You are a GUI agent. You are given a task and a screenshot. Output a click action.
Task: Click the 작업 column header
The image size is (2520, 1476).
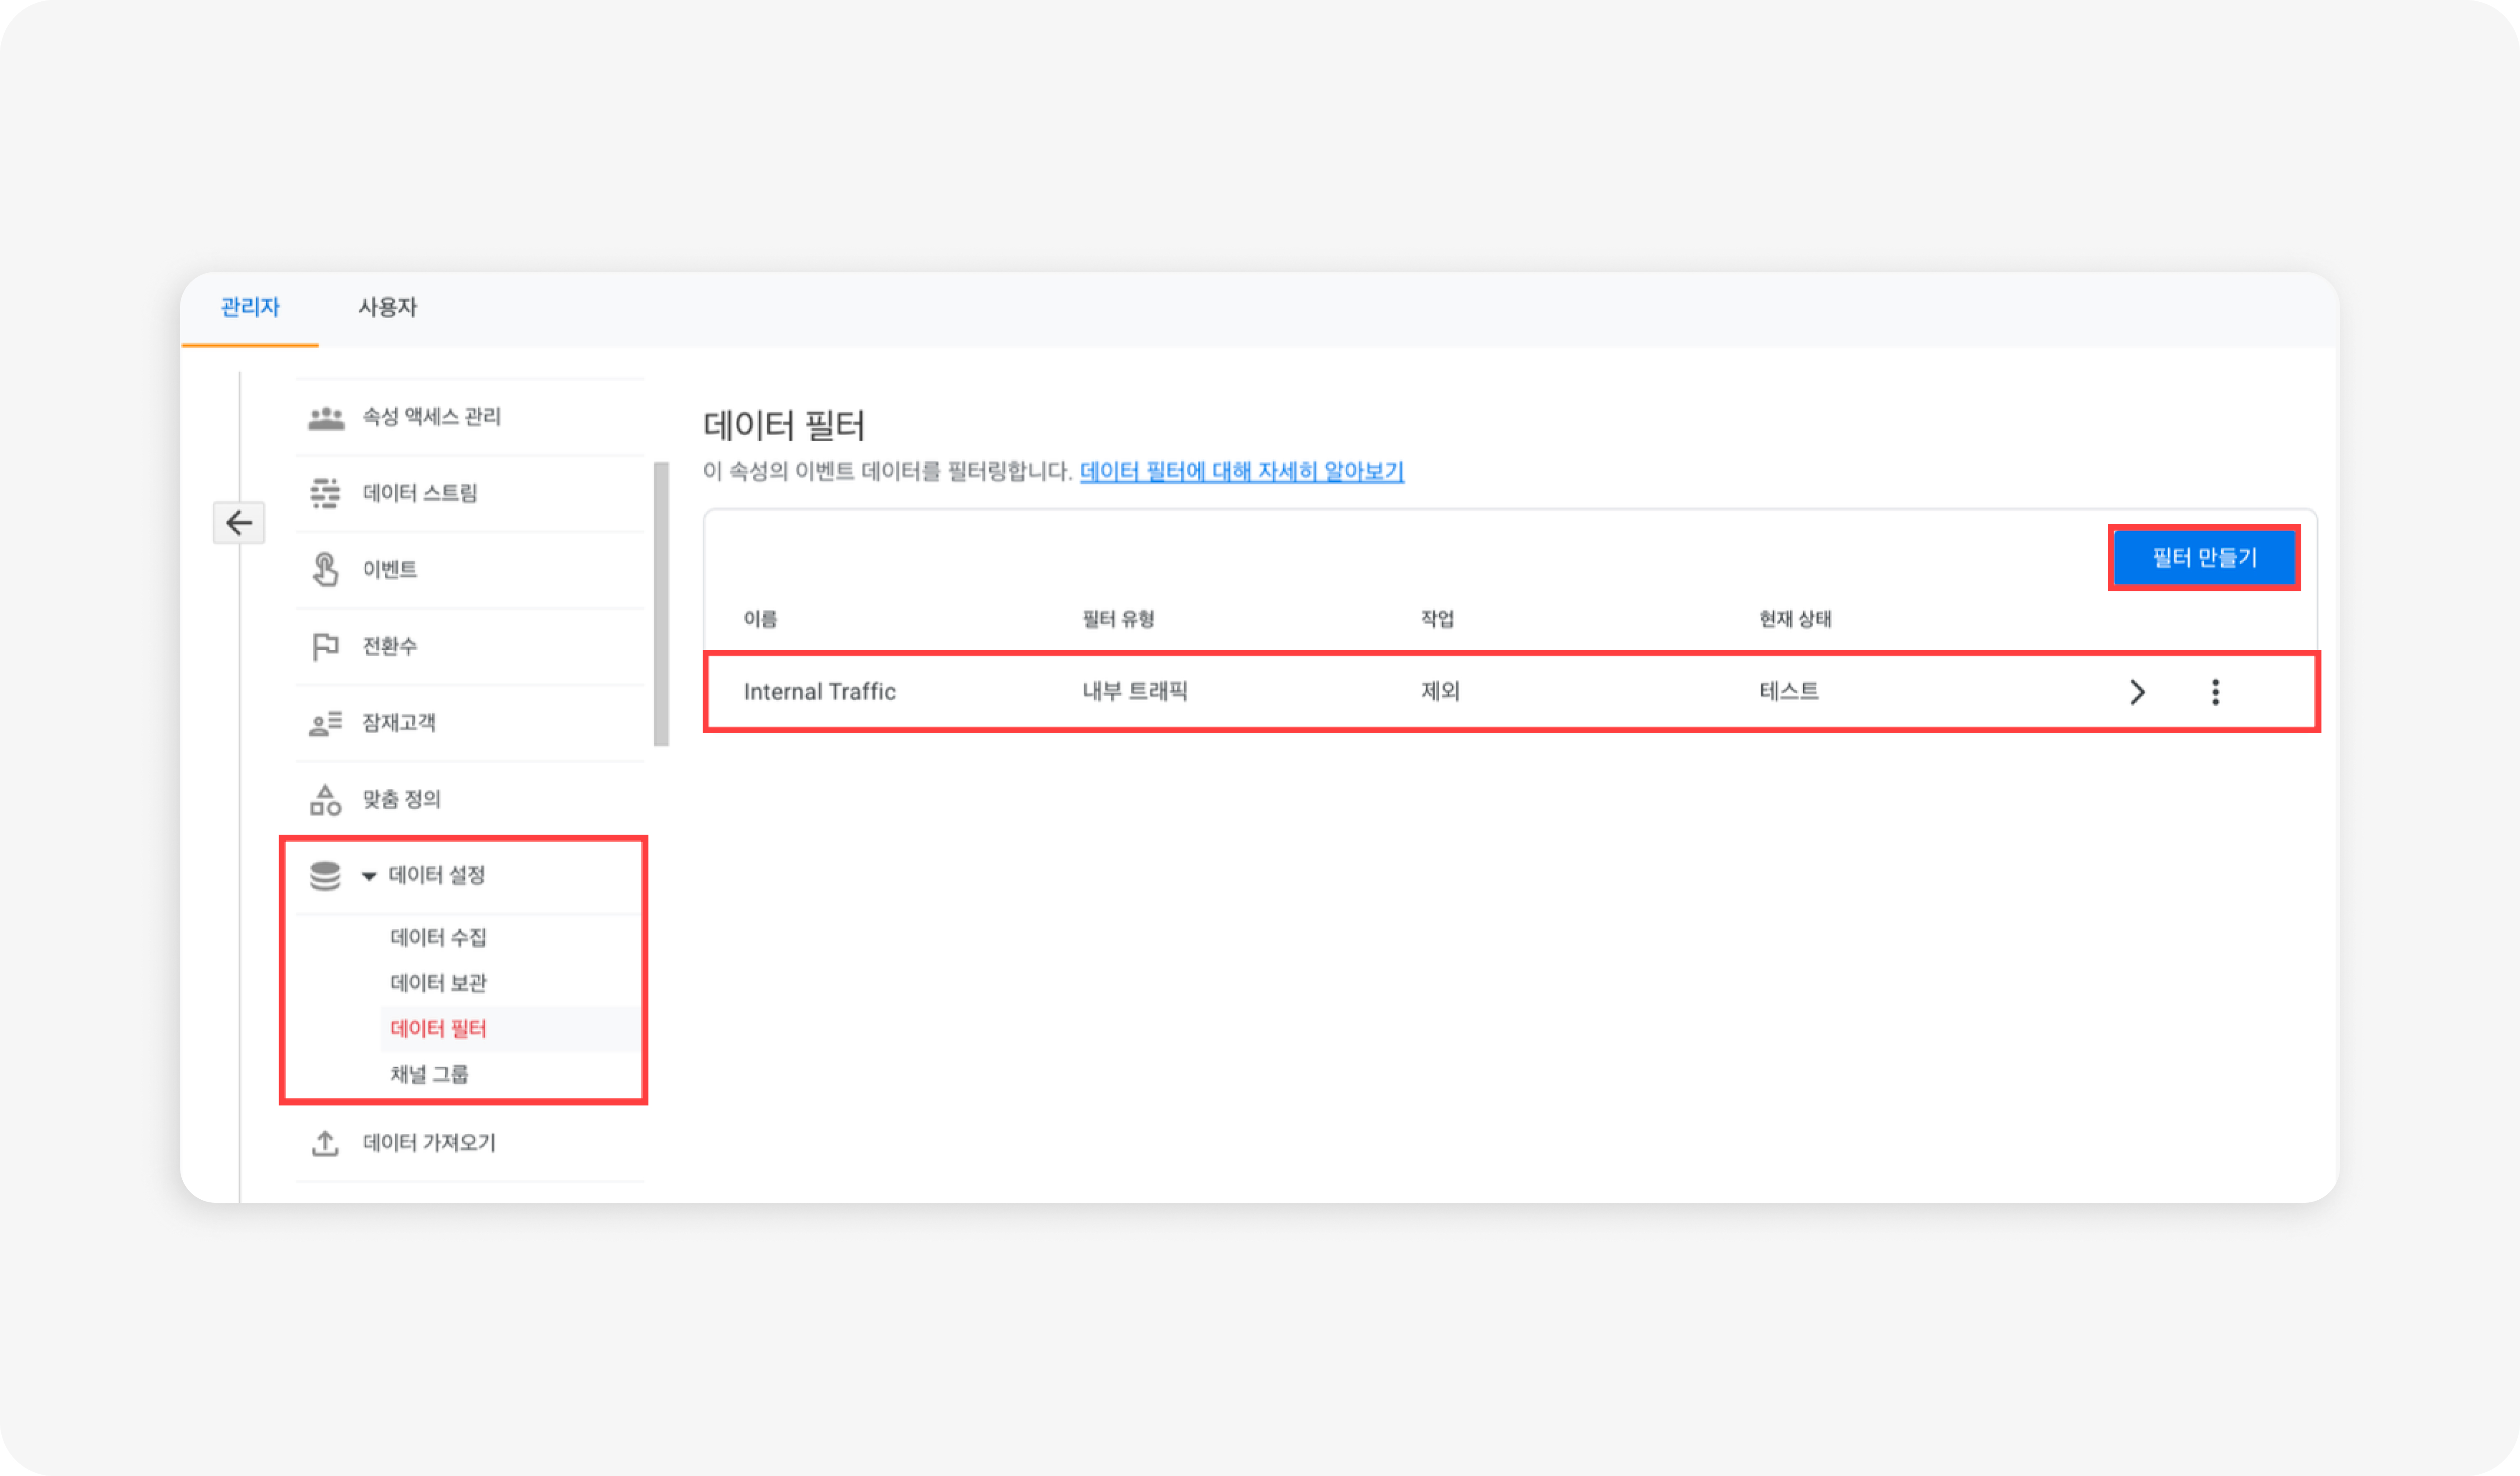coord(1438,619)
